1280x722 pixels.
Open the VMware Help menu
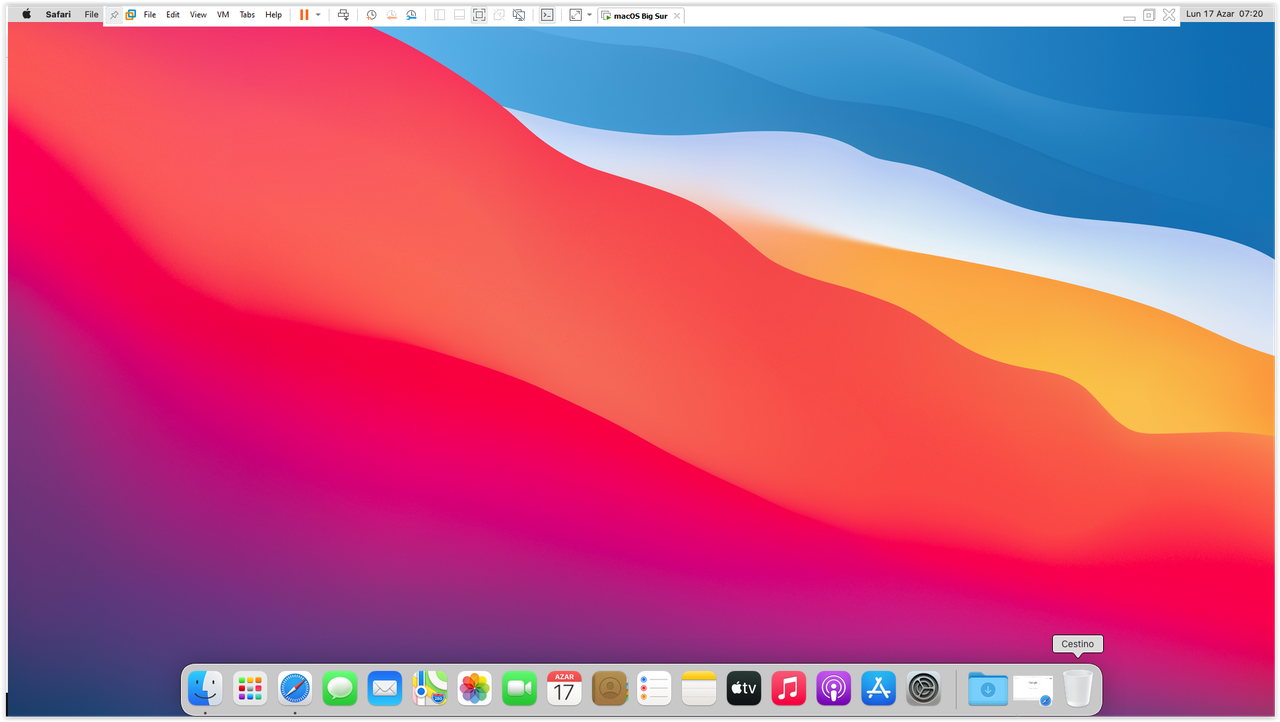coord(273,15)
